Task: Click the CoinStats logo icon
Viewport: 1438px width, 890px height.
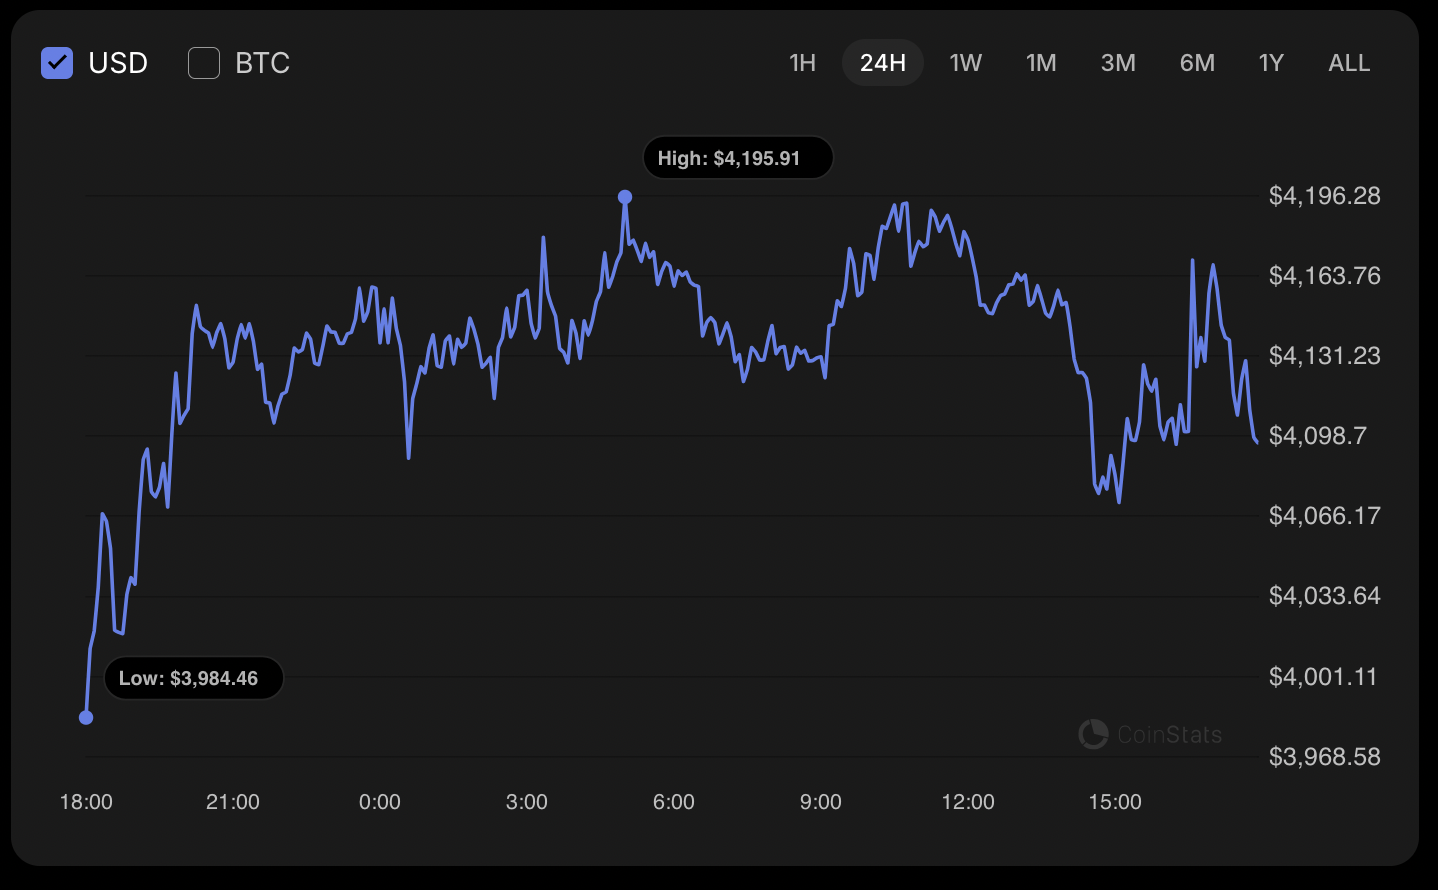Action: pyautogui.click(x=1093, y=734)
